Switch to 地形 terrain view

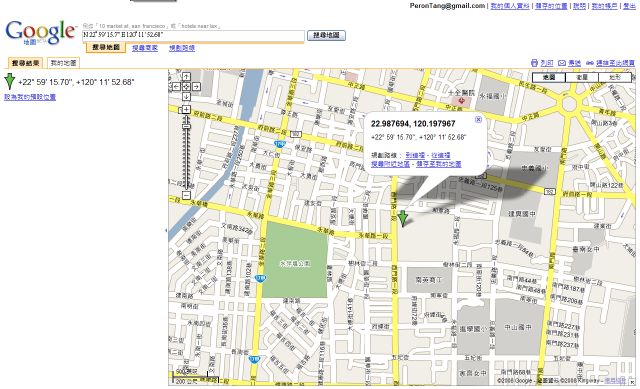coord(615,77)
